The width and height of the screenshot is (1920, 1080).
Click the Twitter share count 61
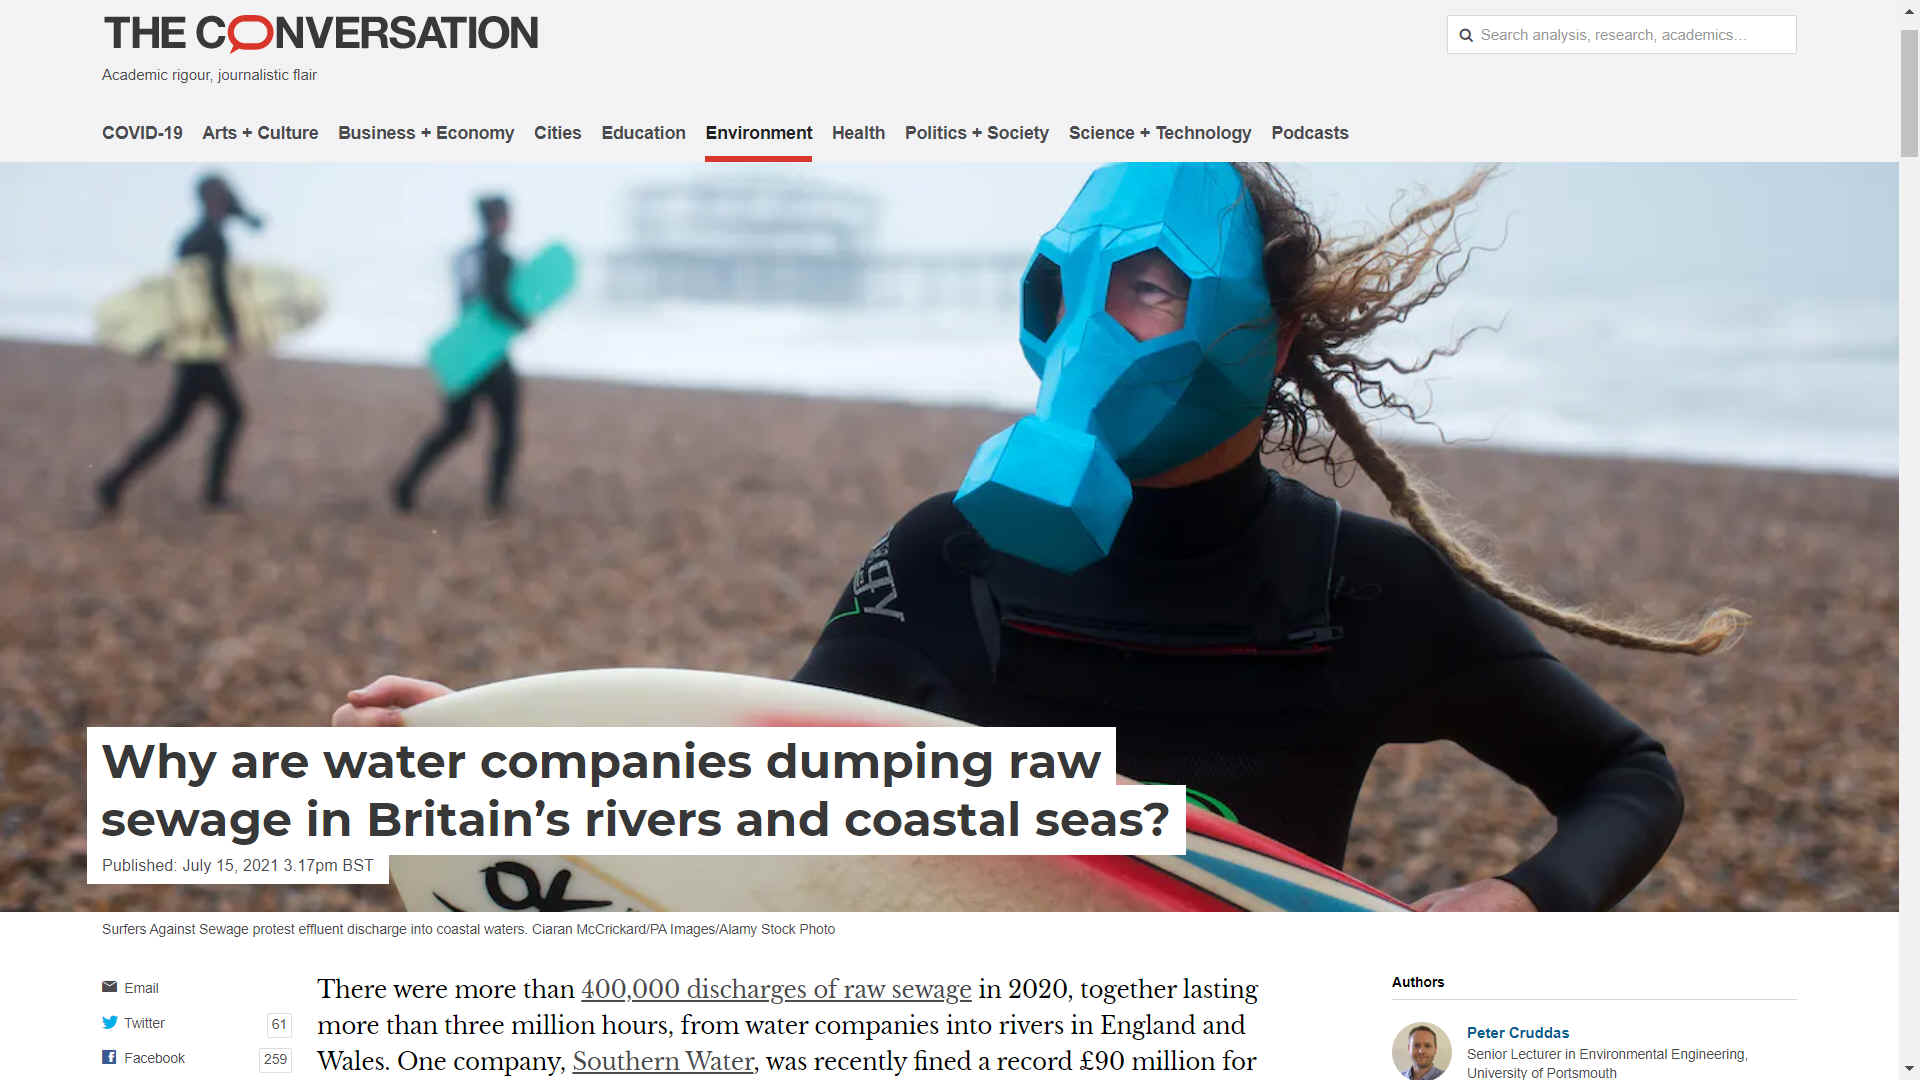pos(279,1024)
